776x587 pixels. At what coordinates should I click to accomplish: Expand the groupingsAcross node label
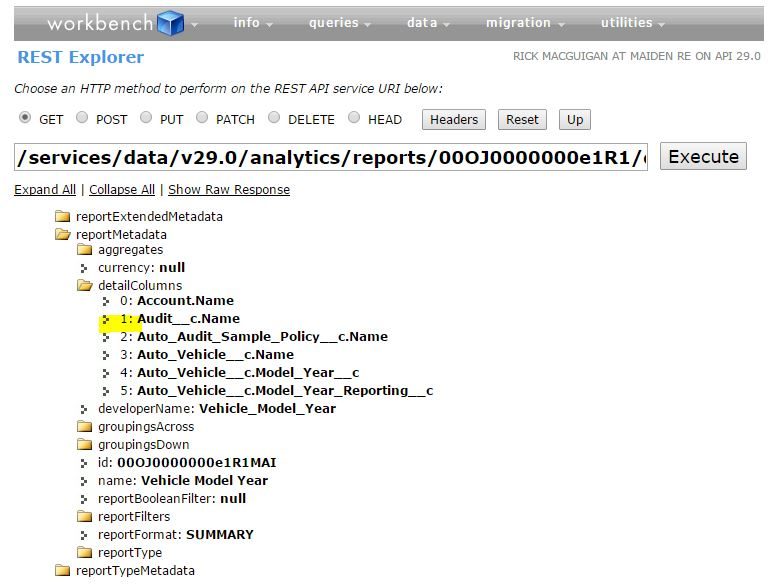point(146,427)
